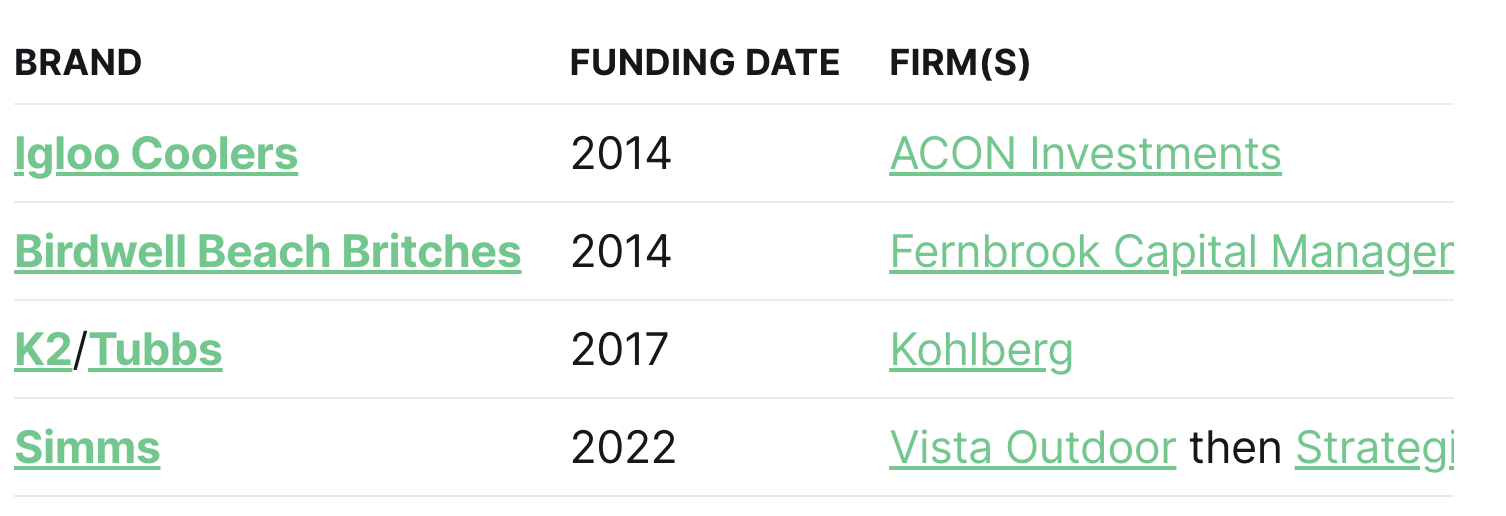Click the FIRM(S) column header

960,63
